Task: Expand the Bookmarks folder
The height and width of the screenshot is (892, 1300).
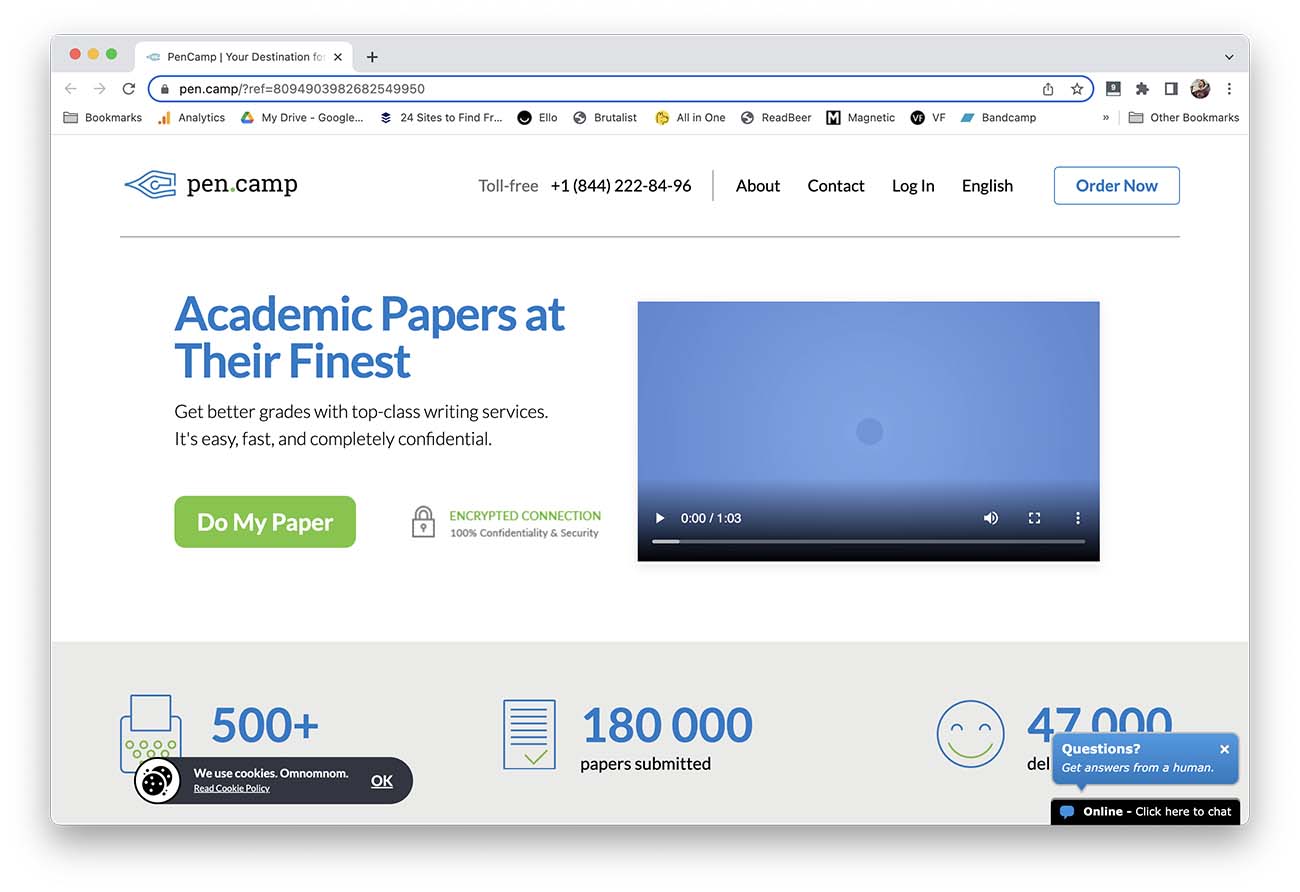Action: (x=103, y=117)
